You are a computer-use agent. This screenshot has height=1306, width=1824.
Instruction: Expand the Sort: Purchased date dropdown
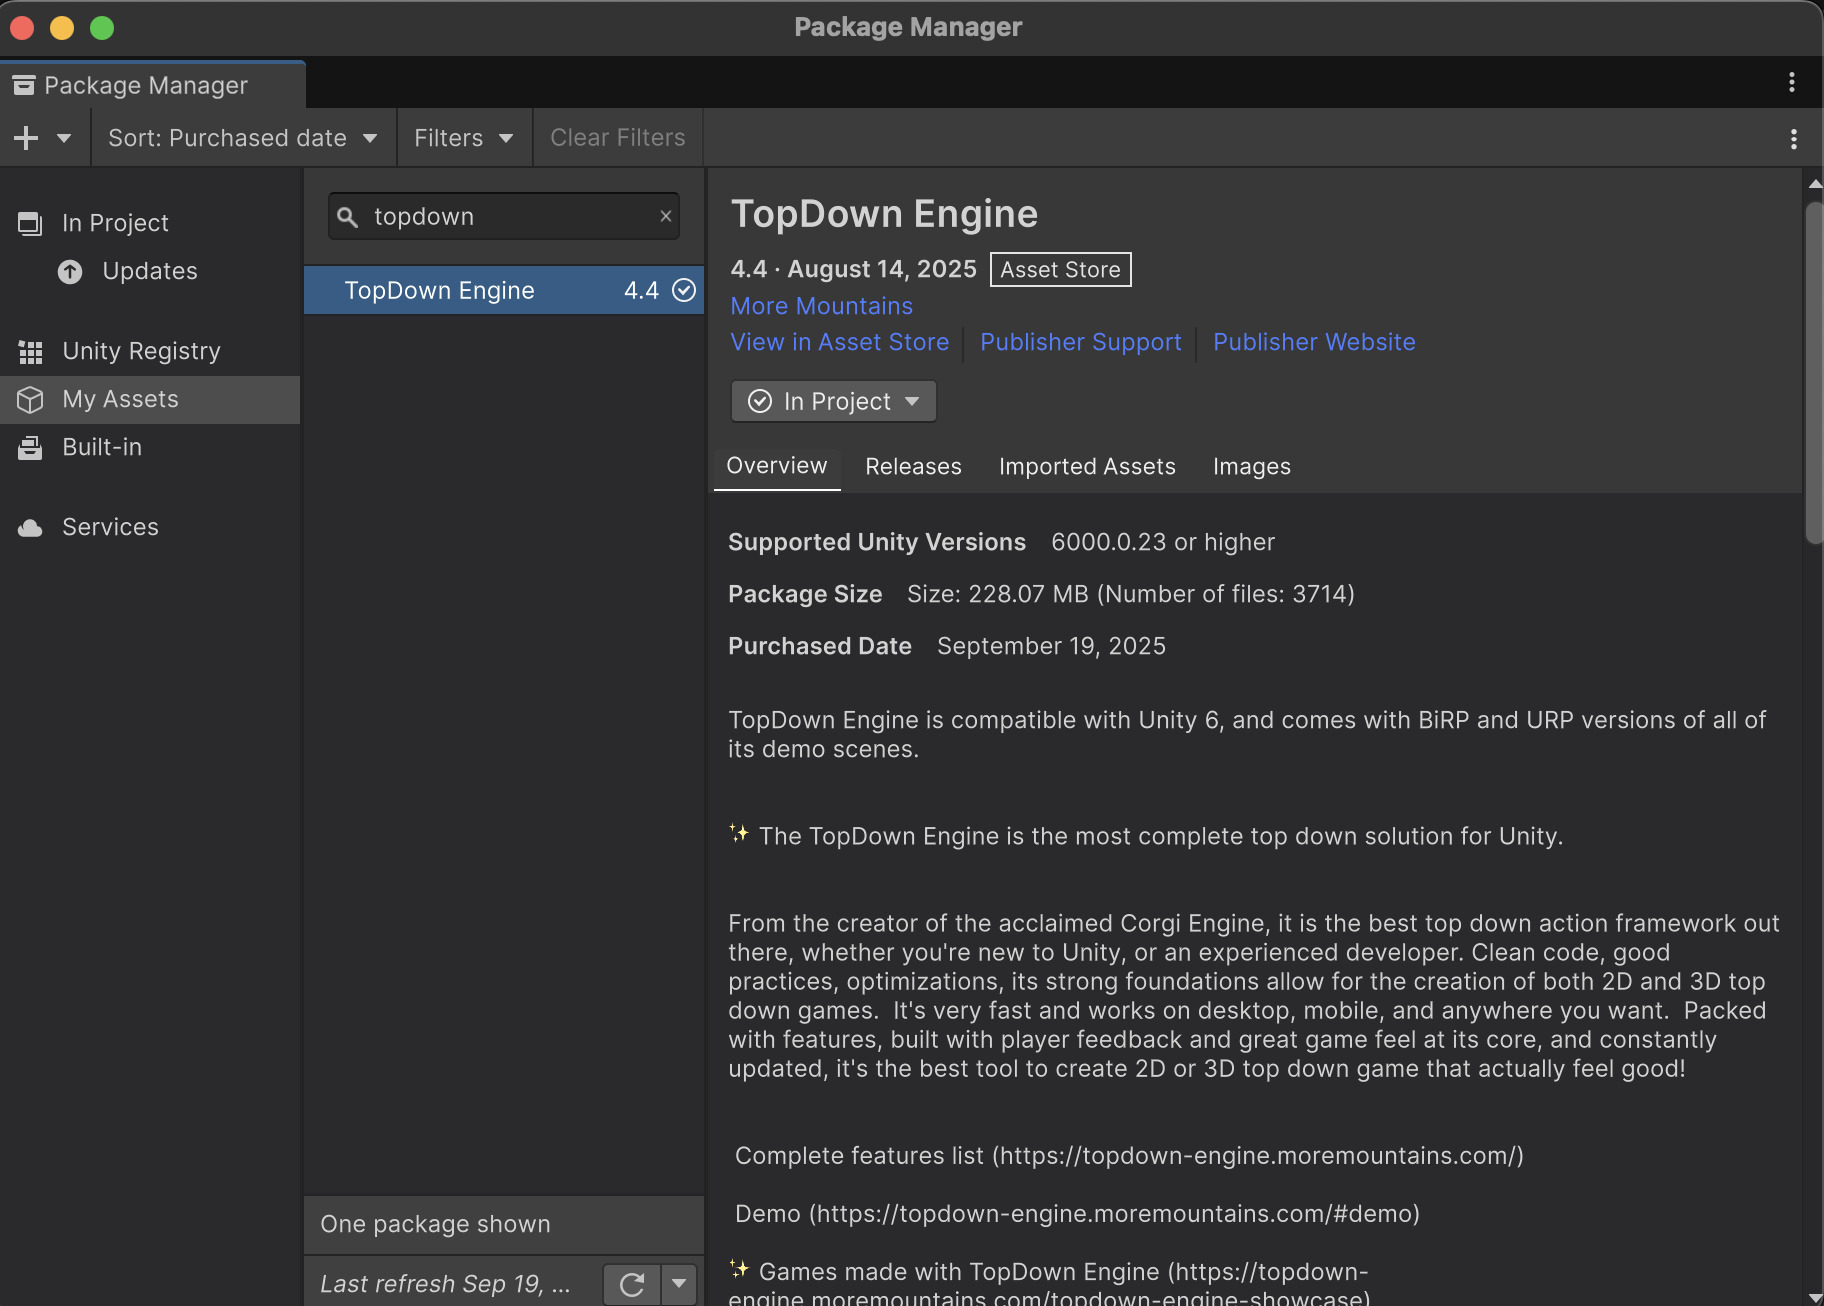tap(243, 138)
